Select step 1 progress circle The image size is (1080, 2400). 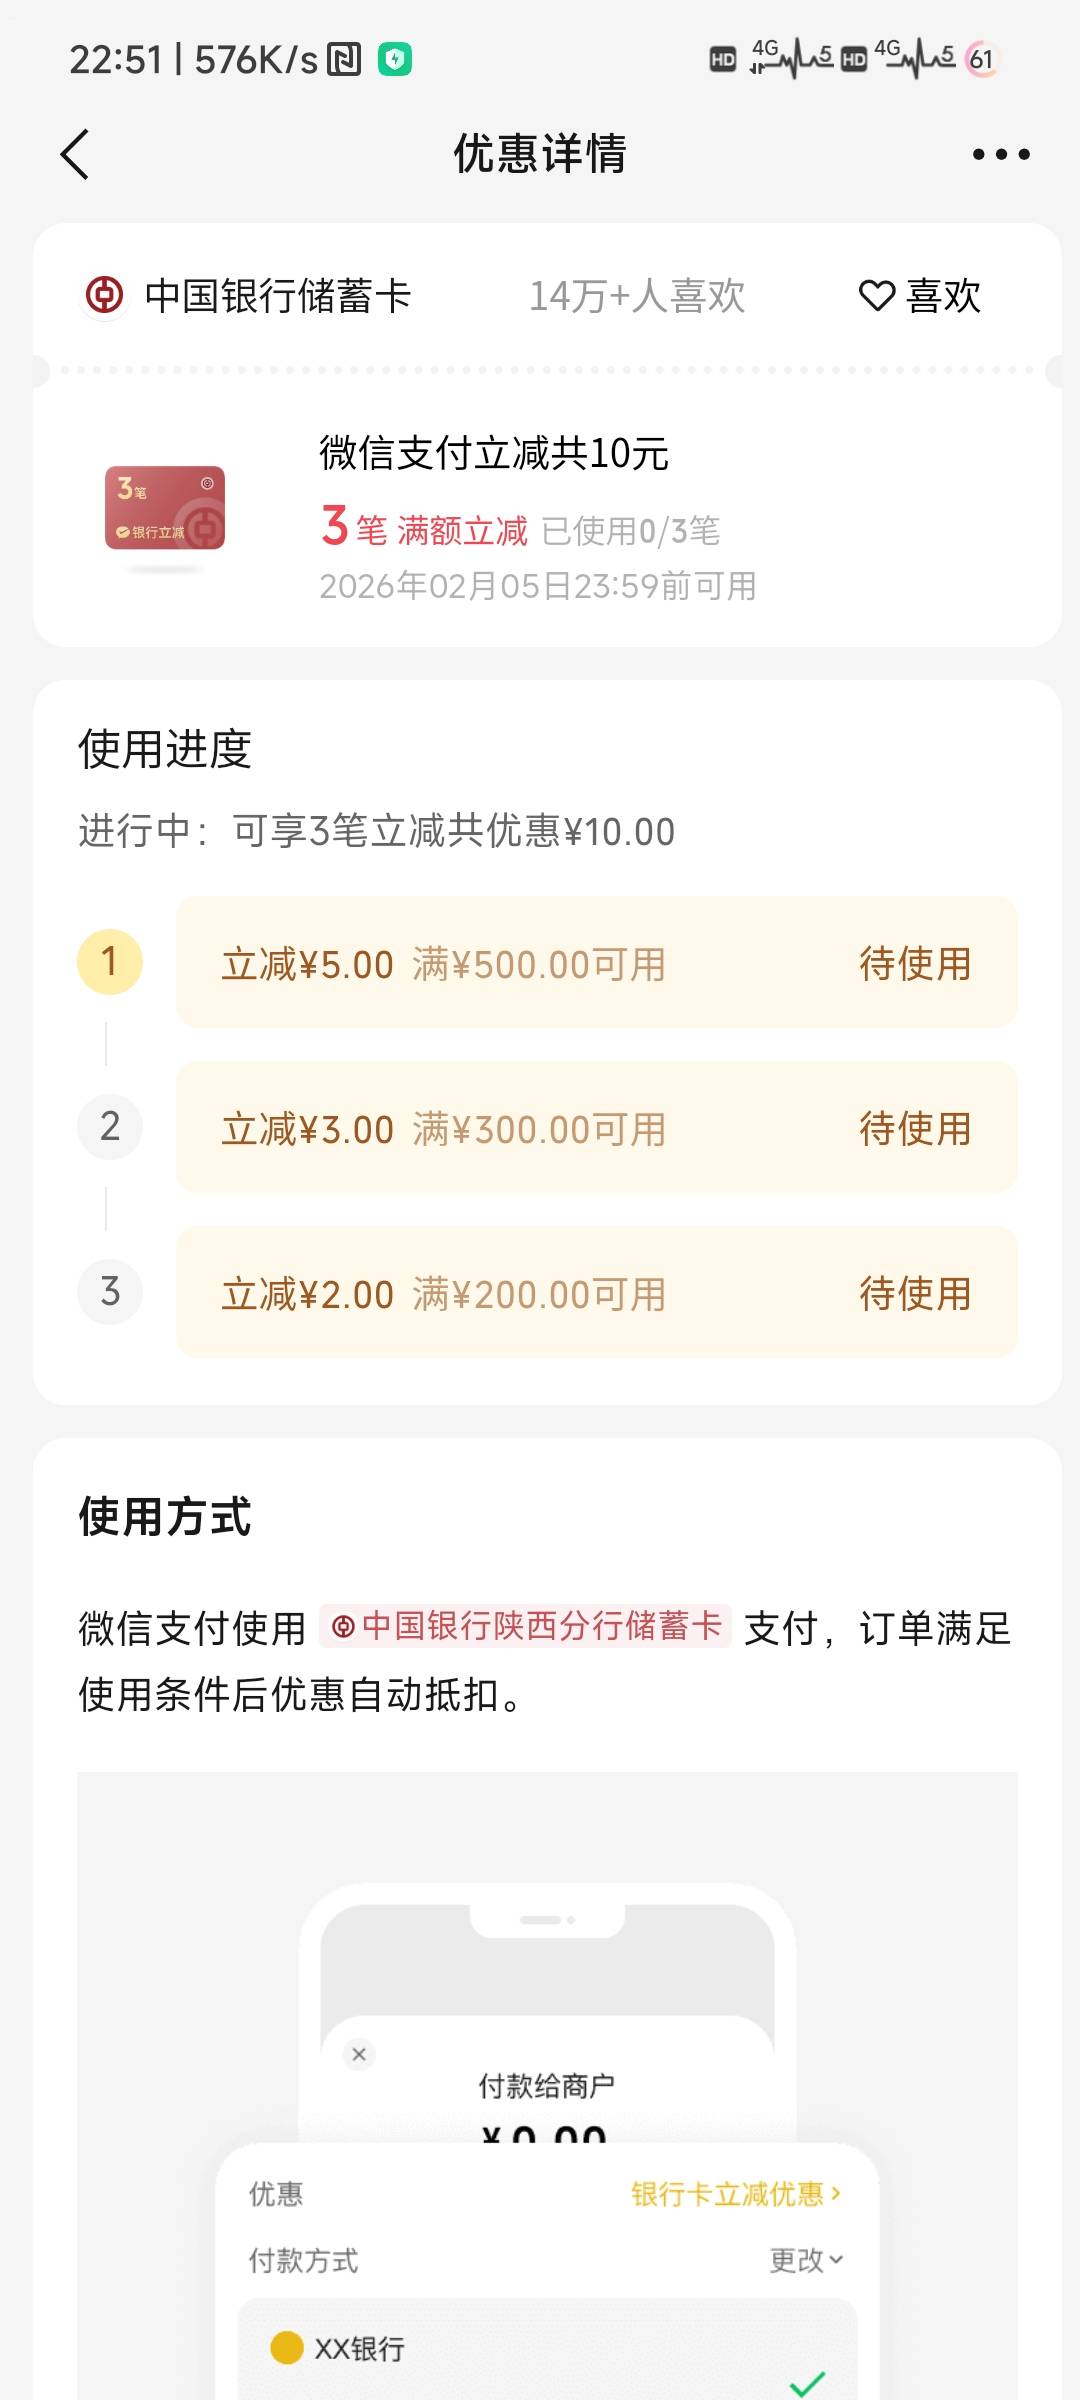pyautogui.click(x=110, y=962)
